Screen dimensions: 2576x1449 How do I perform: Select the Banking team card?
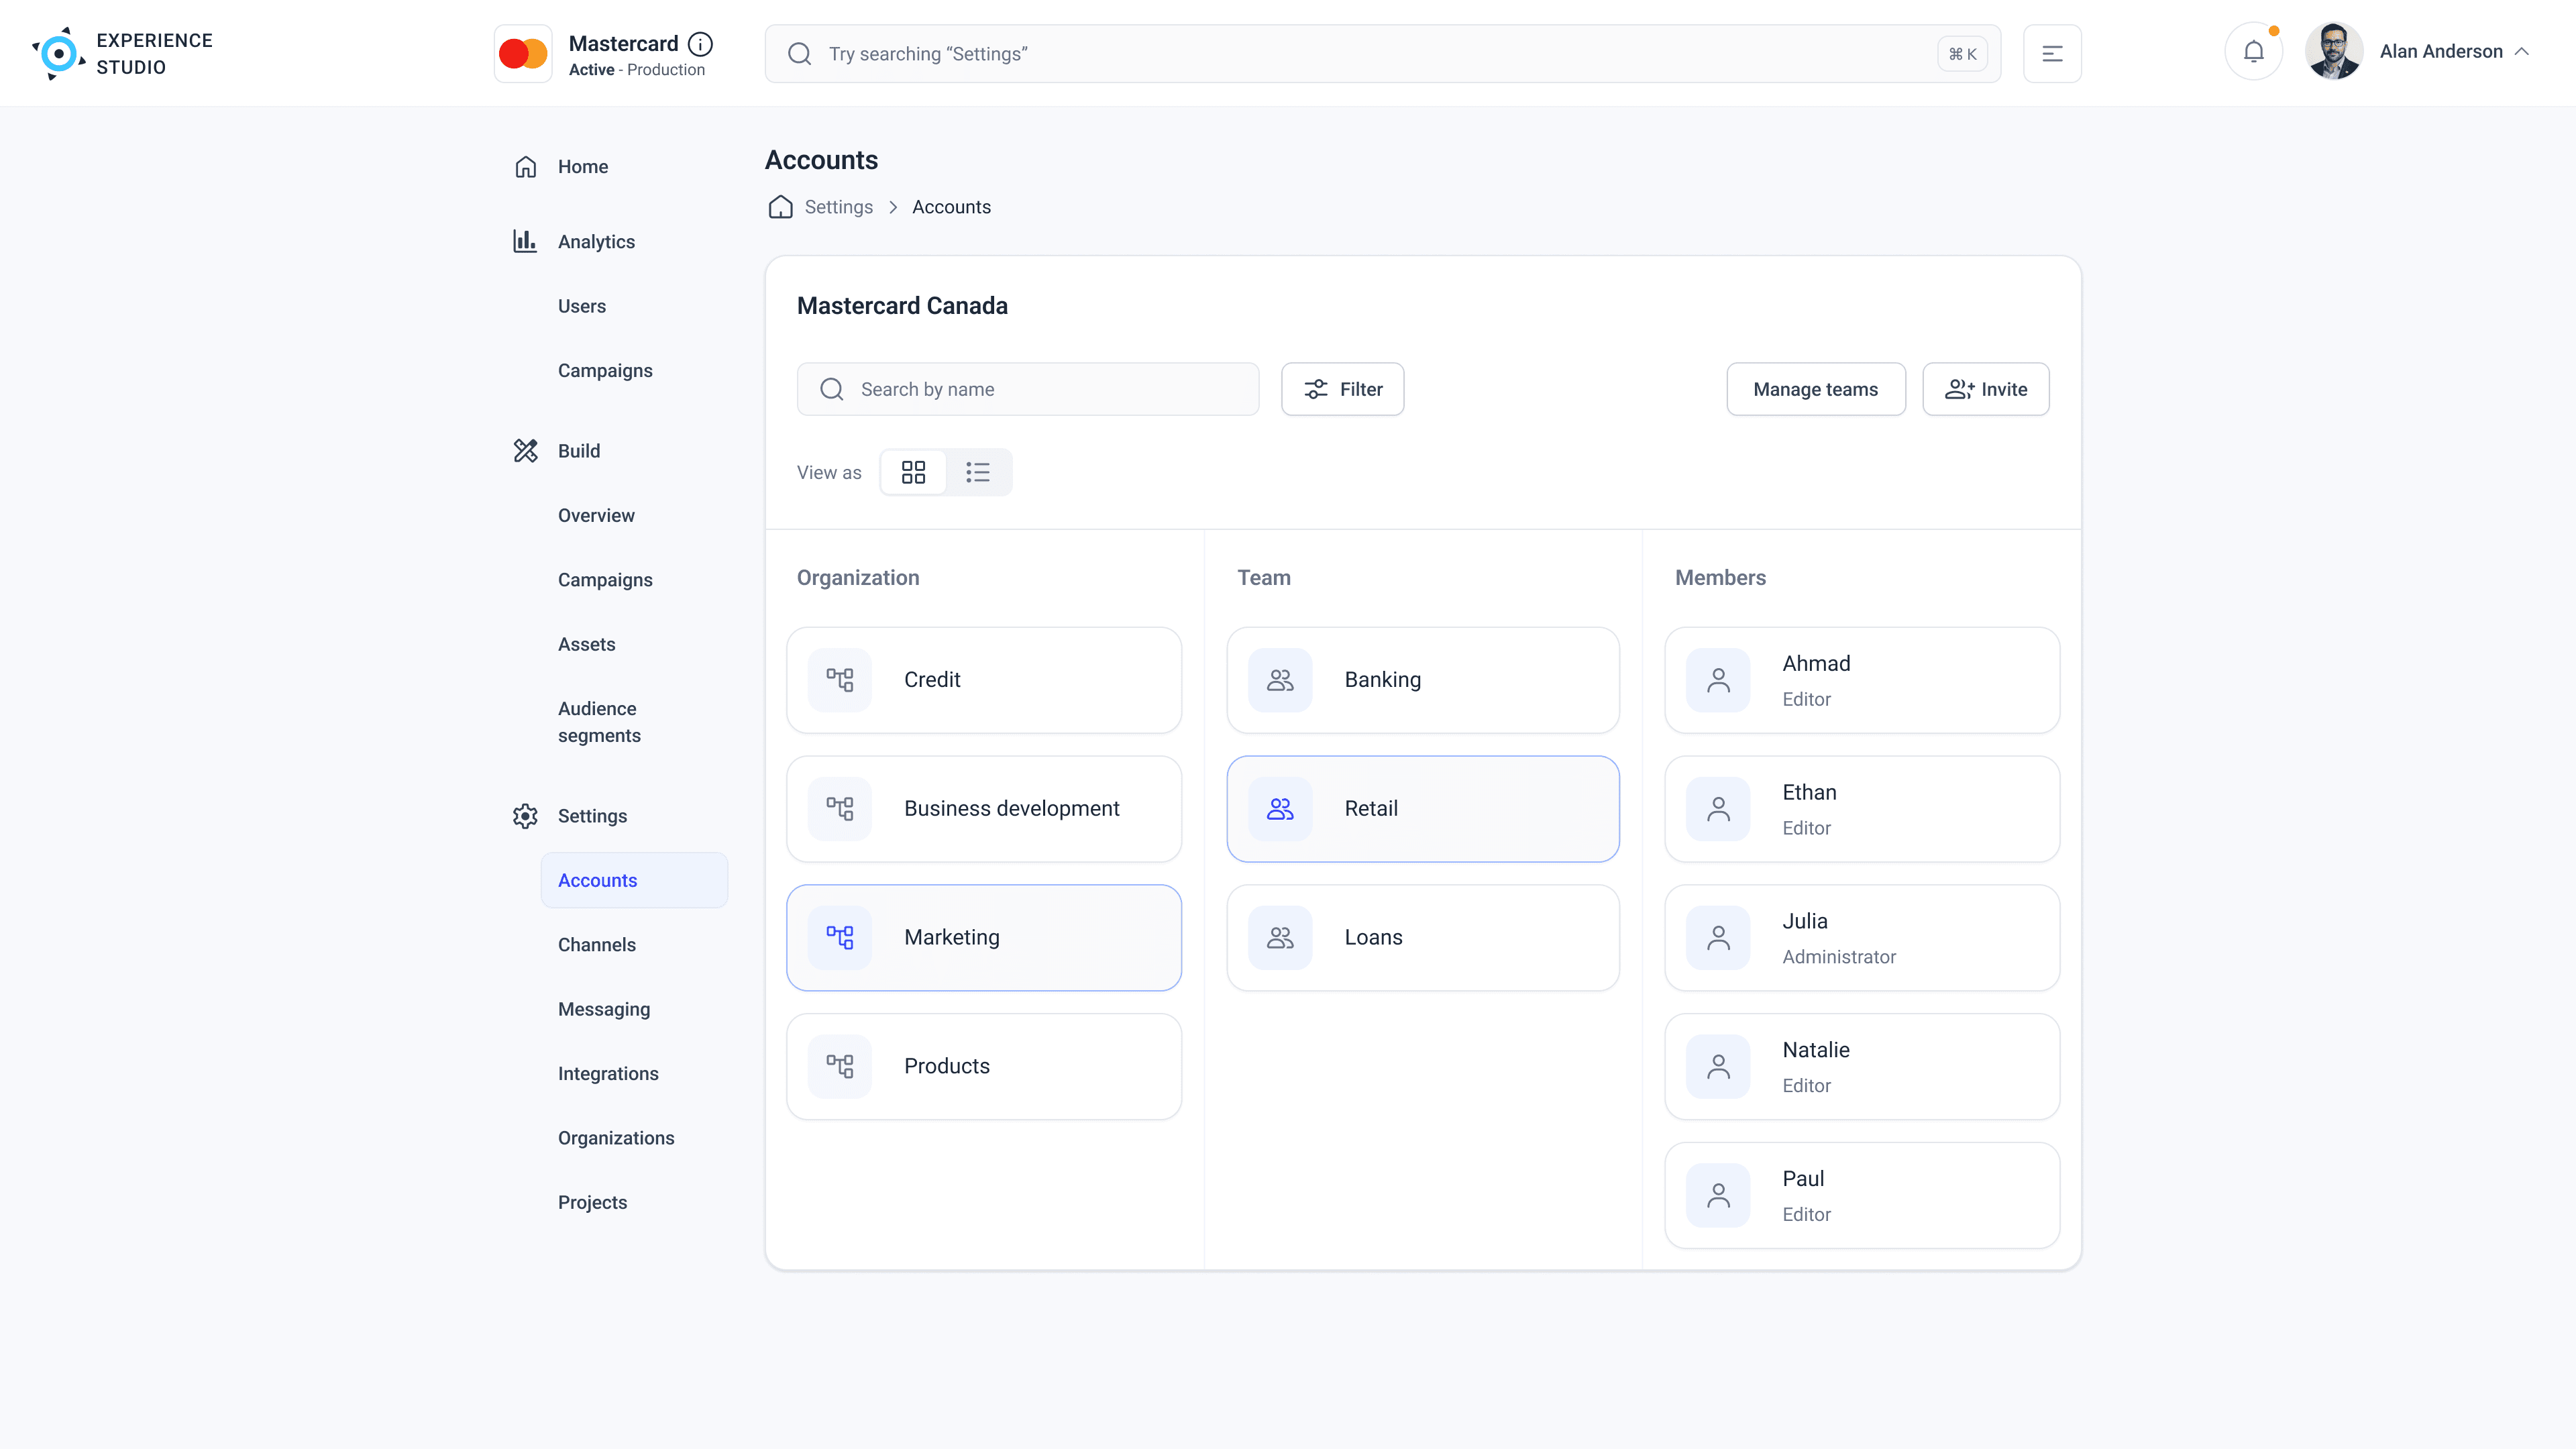pyautogui.click(x=1422, y=680)
